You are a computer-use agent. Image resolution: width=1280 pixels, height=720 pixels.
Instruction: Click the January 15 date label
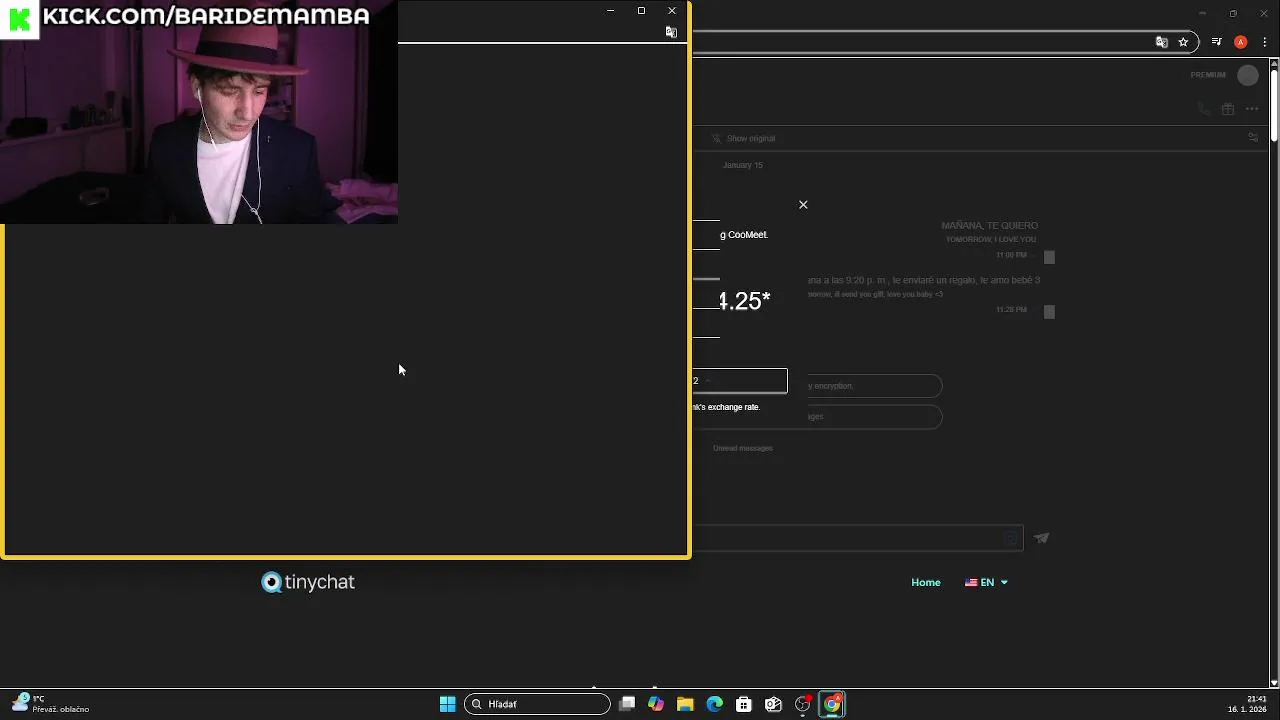pos(743,165)
